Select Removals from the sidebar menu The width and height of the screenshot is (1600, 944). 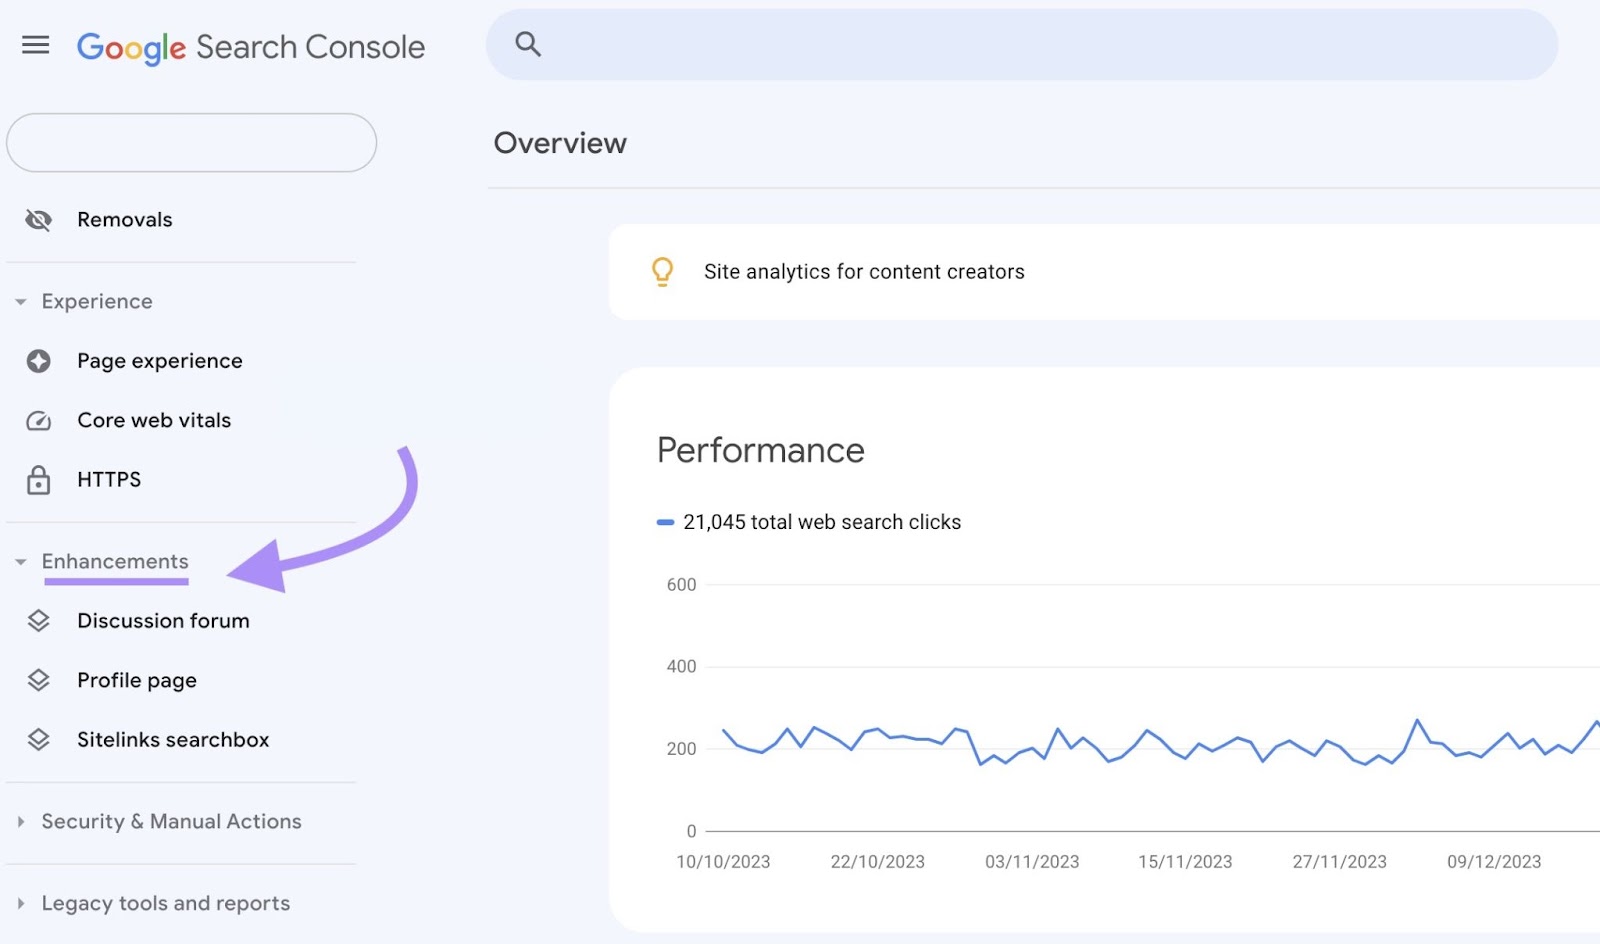(124, 219)
